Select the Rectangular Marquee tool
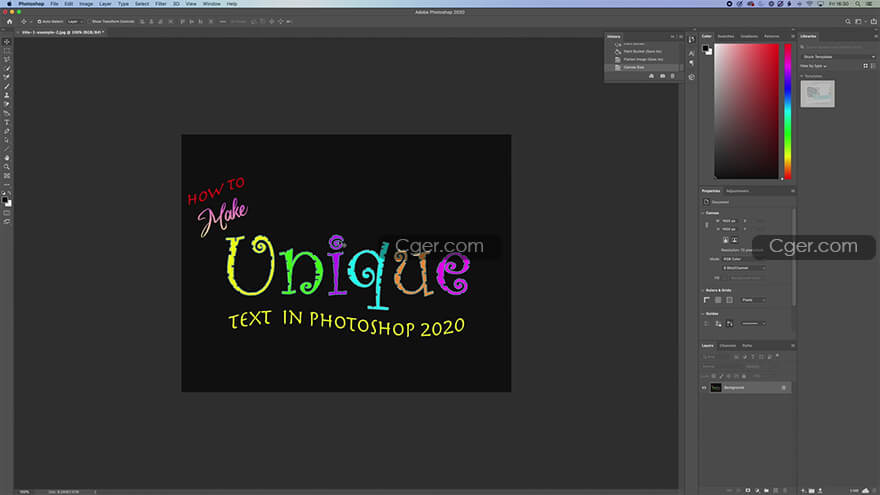Screen dimensions: 880x495 click(7, 51)
